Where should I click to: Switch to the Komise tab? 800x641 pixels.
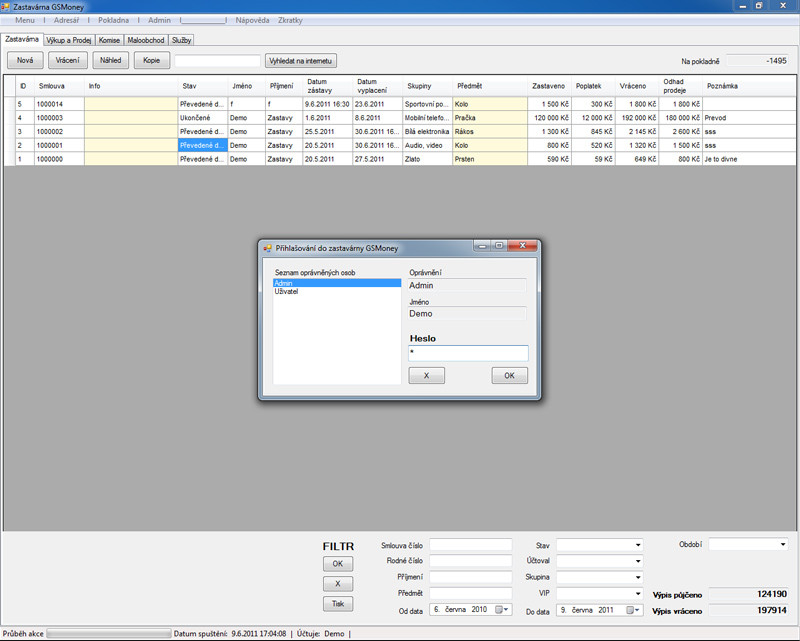109,40
